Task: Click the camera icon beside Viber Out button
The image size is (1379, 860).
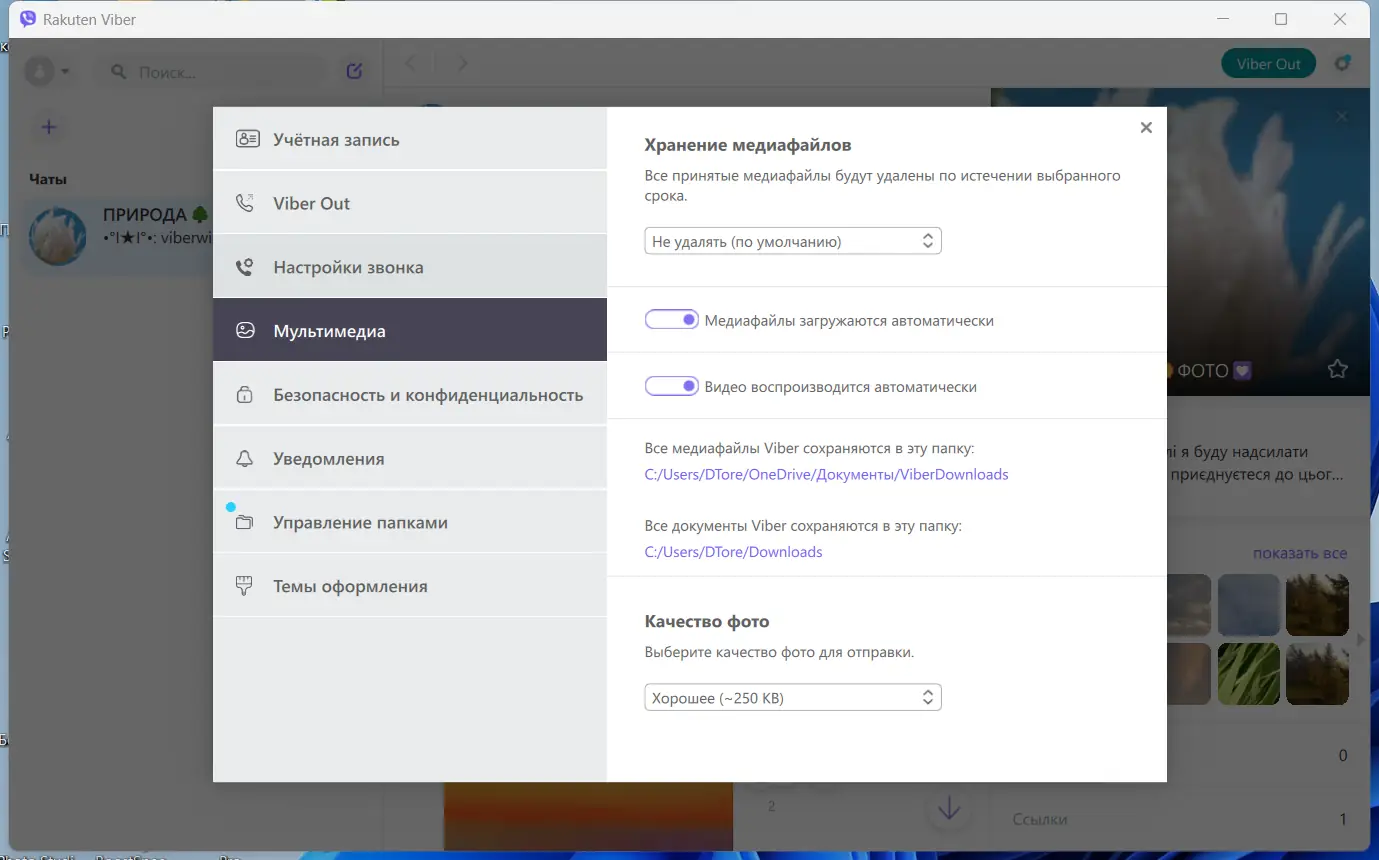Action: click(1342, 63)
